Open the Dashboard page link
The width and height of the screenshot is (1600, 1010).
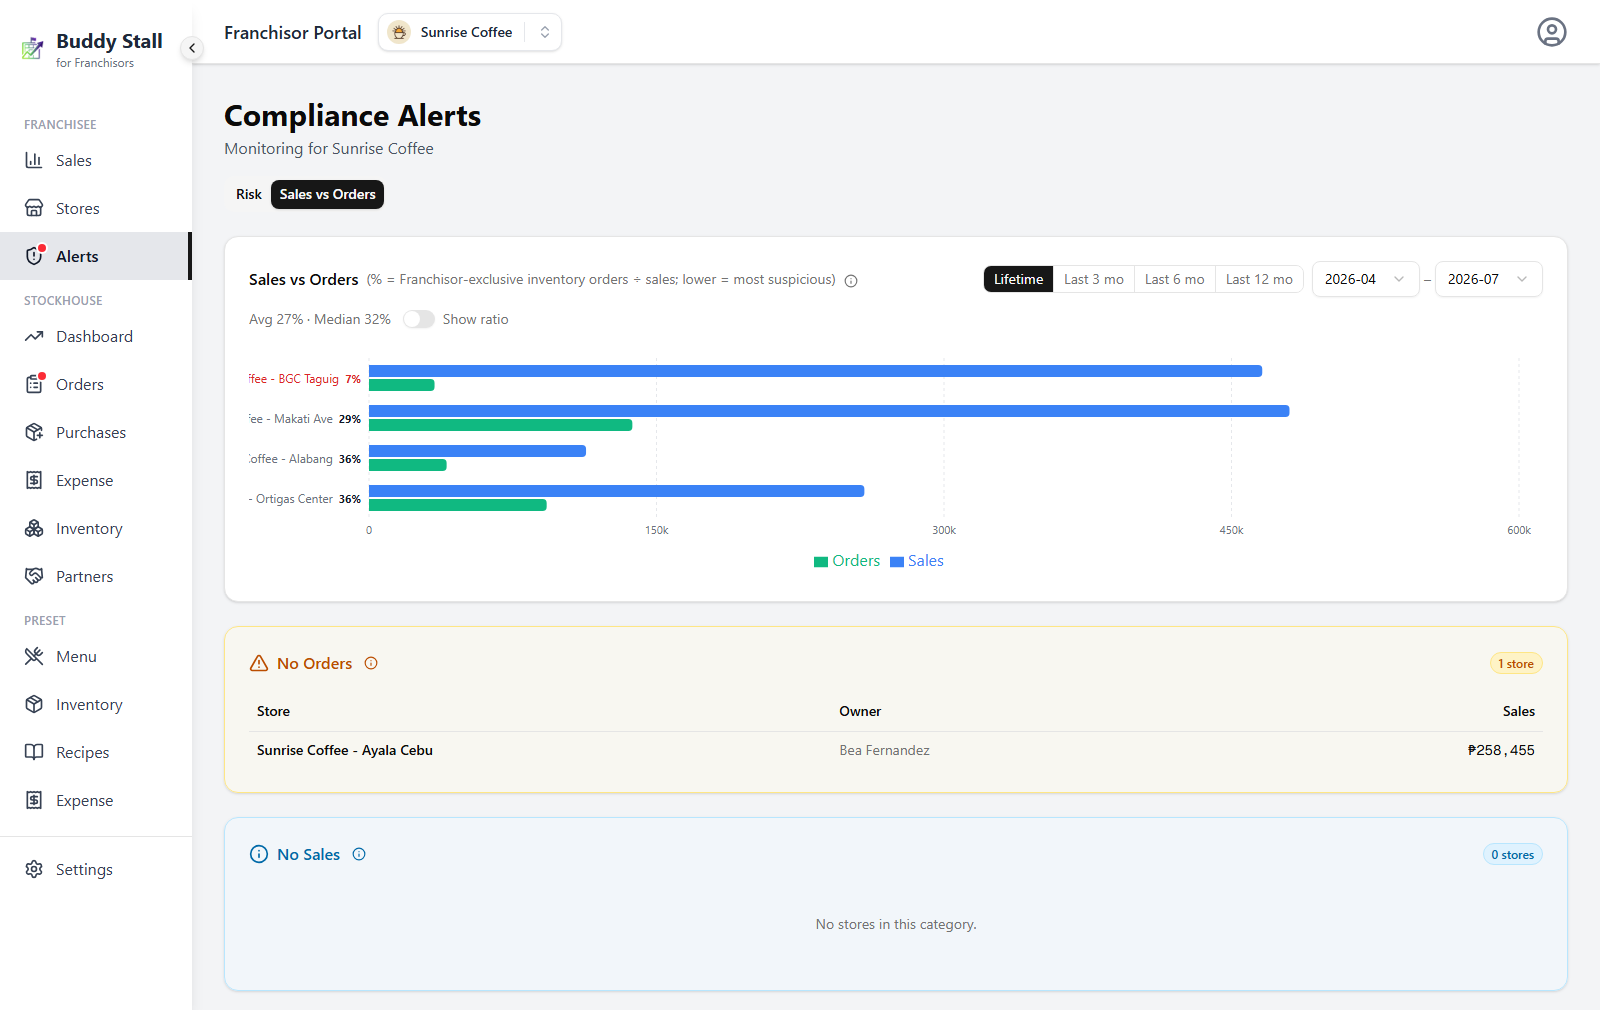(96, 336)
